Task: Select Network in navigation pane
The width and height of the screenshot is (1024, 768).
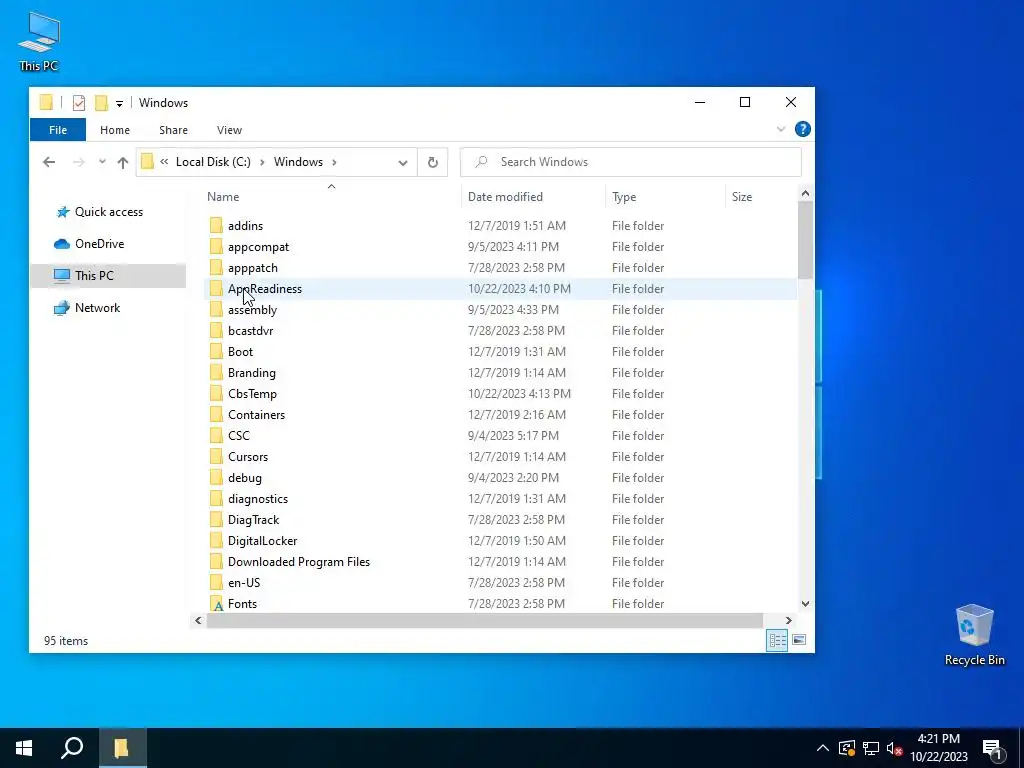Action: click(x=97, y=308)
